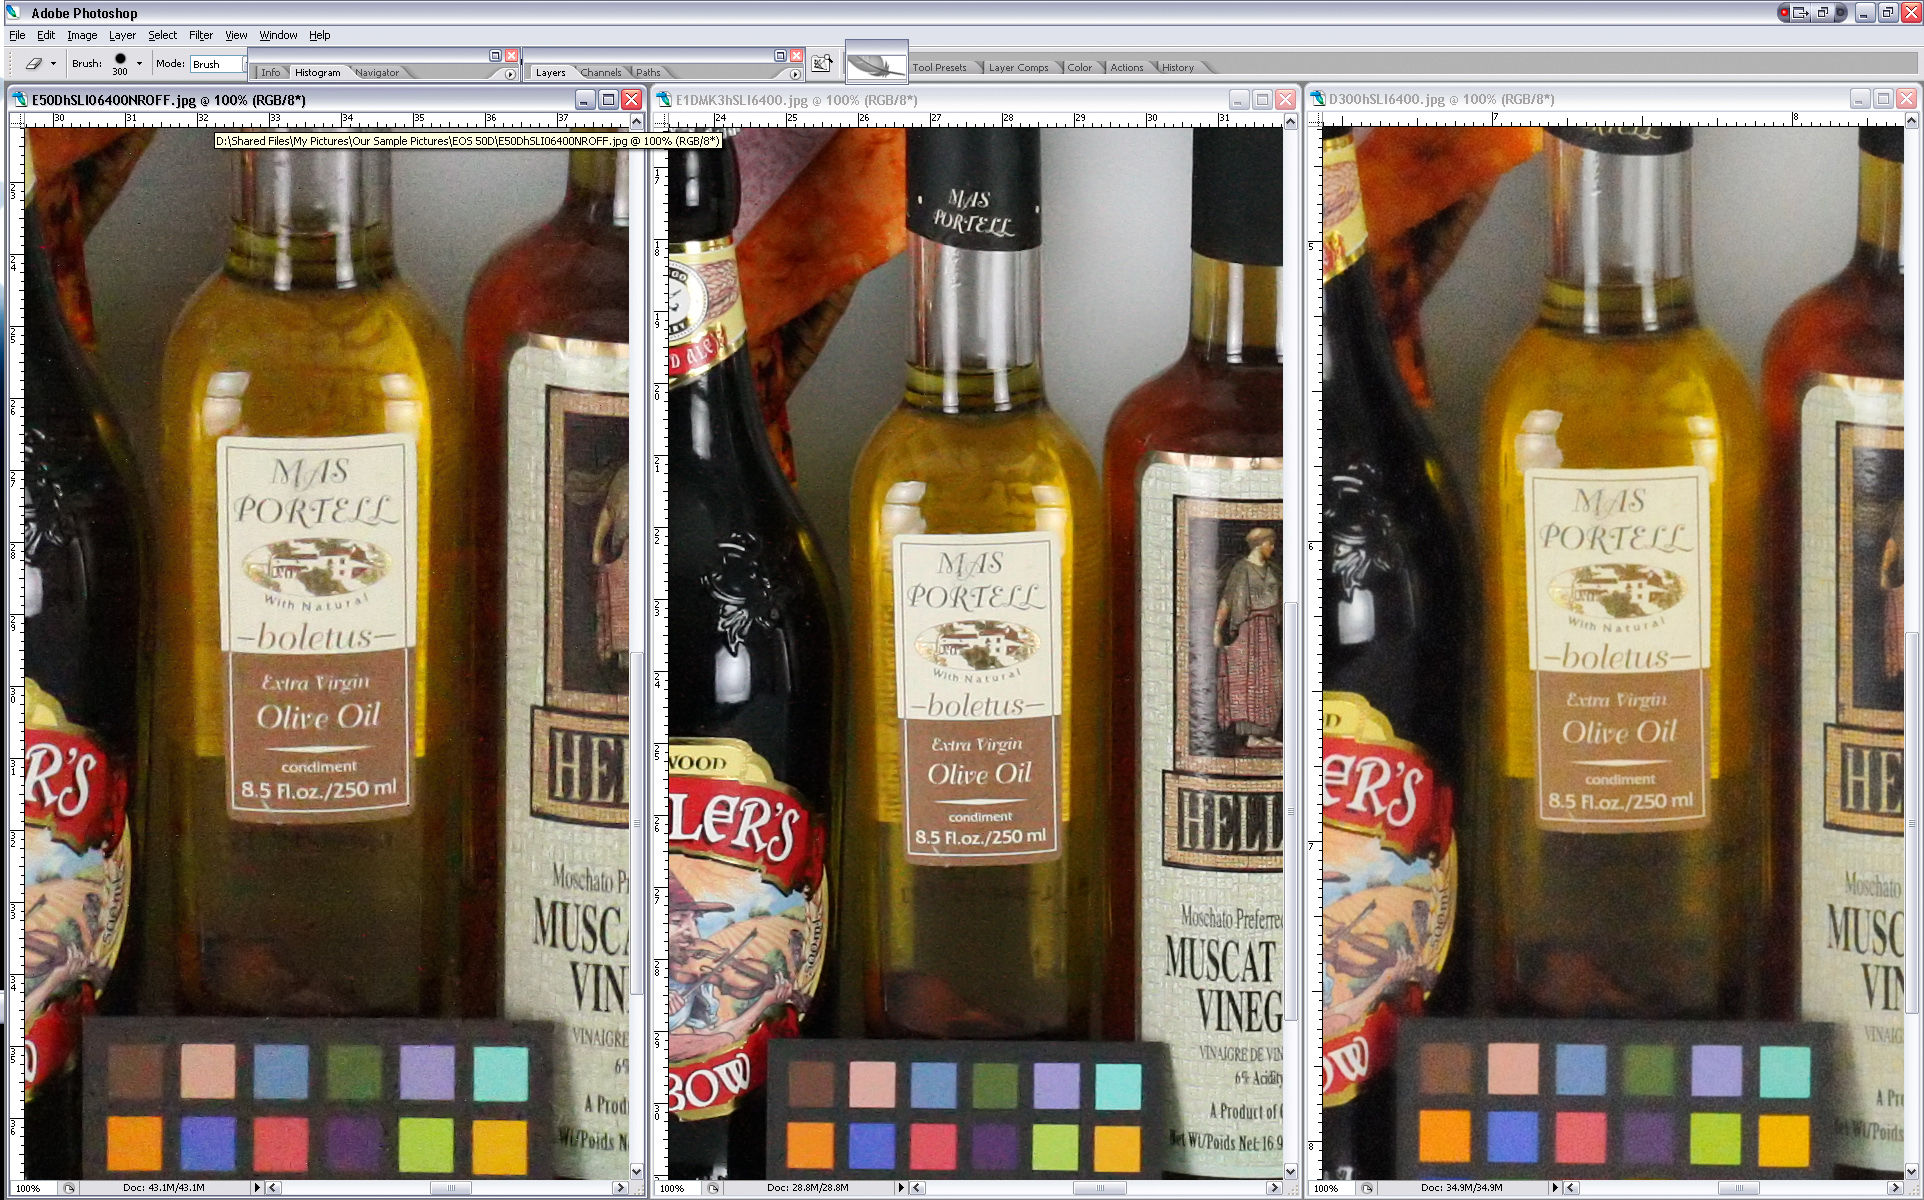Open the Layers palette flyout menu arrow
This screenshot has width=1924, height=1200.
[795, 73]
